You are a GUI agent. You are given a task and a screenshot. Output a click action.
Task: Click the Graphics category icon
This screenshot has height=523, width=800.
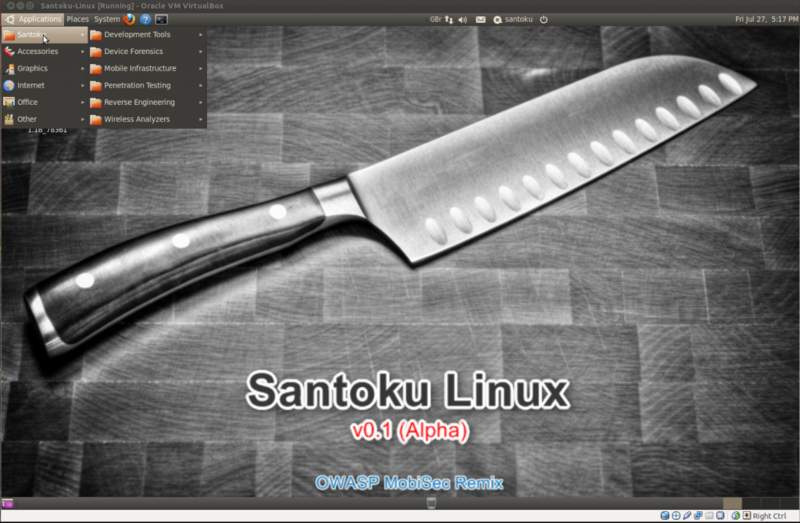coord(9,68)
